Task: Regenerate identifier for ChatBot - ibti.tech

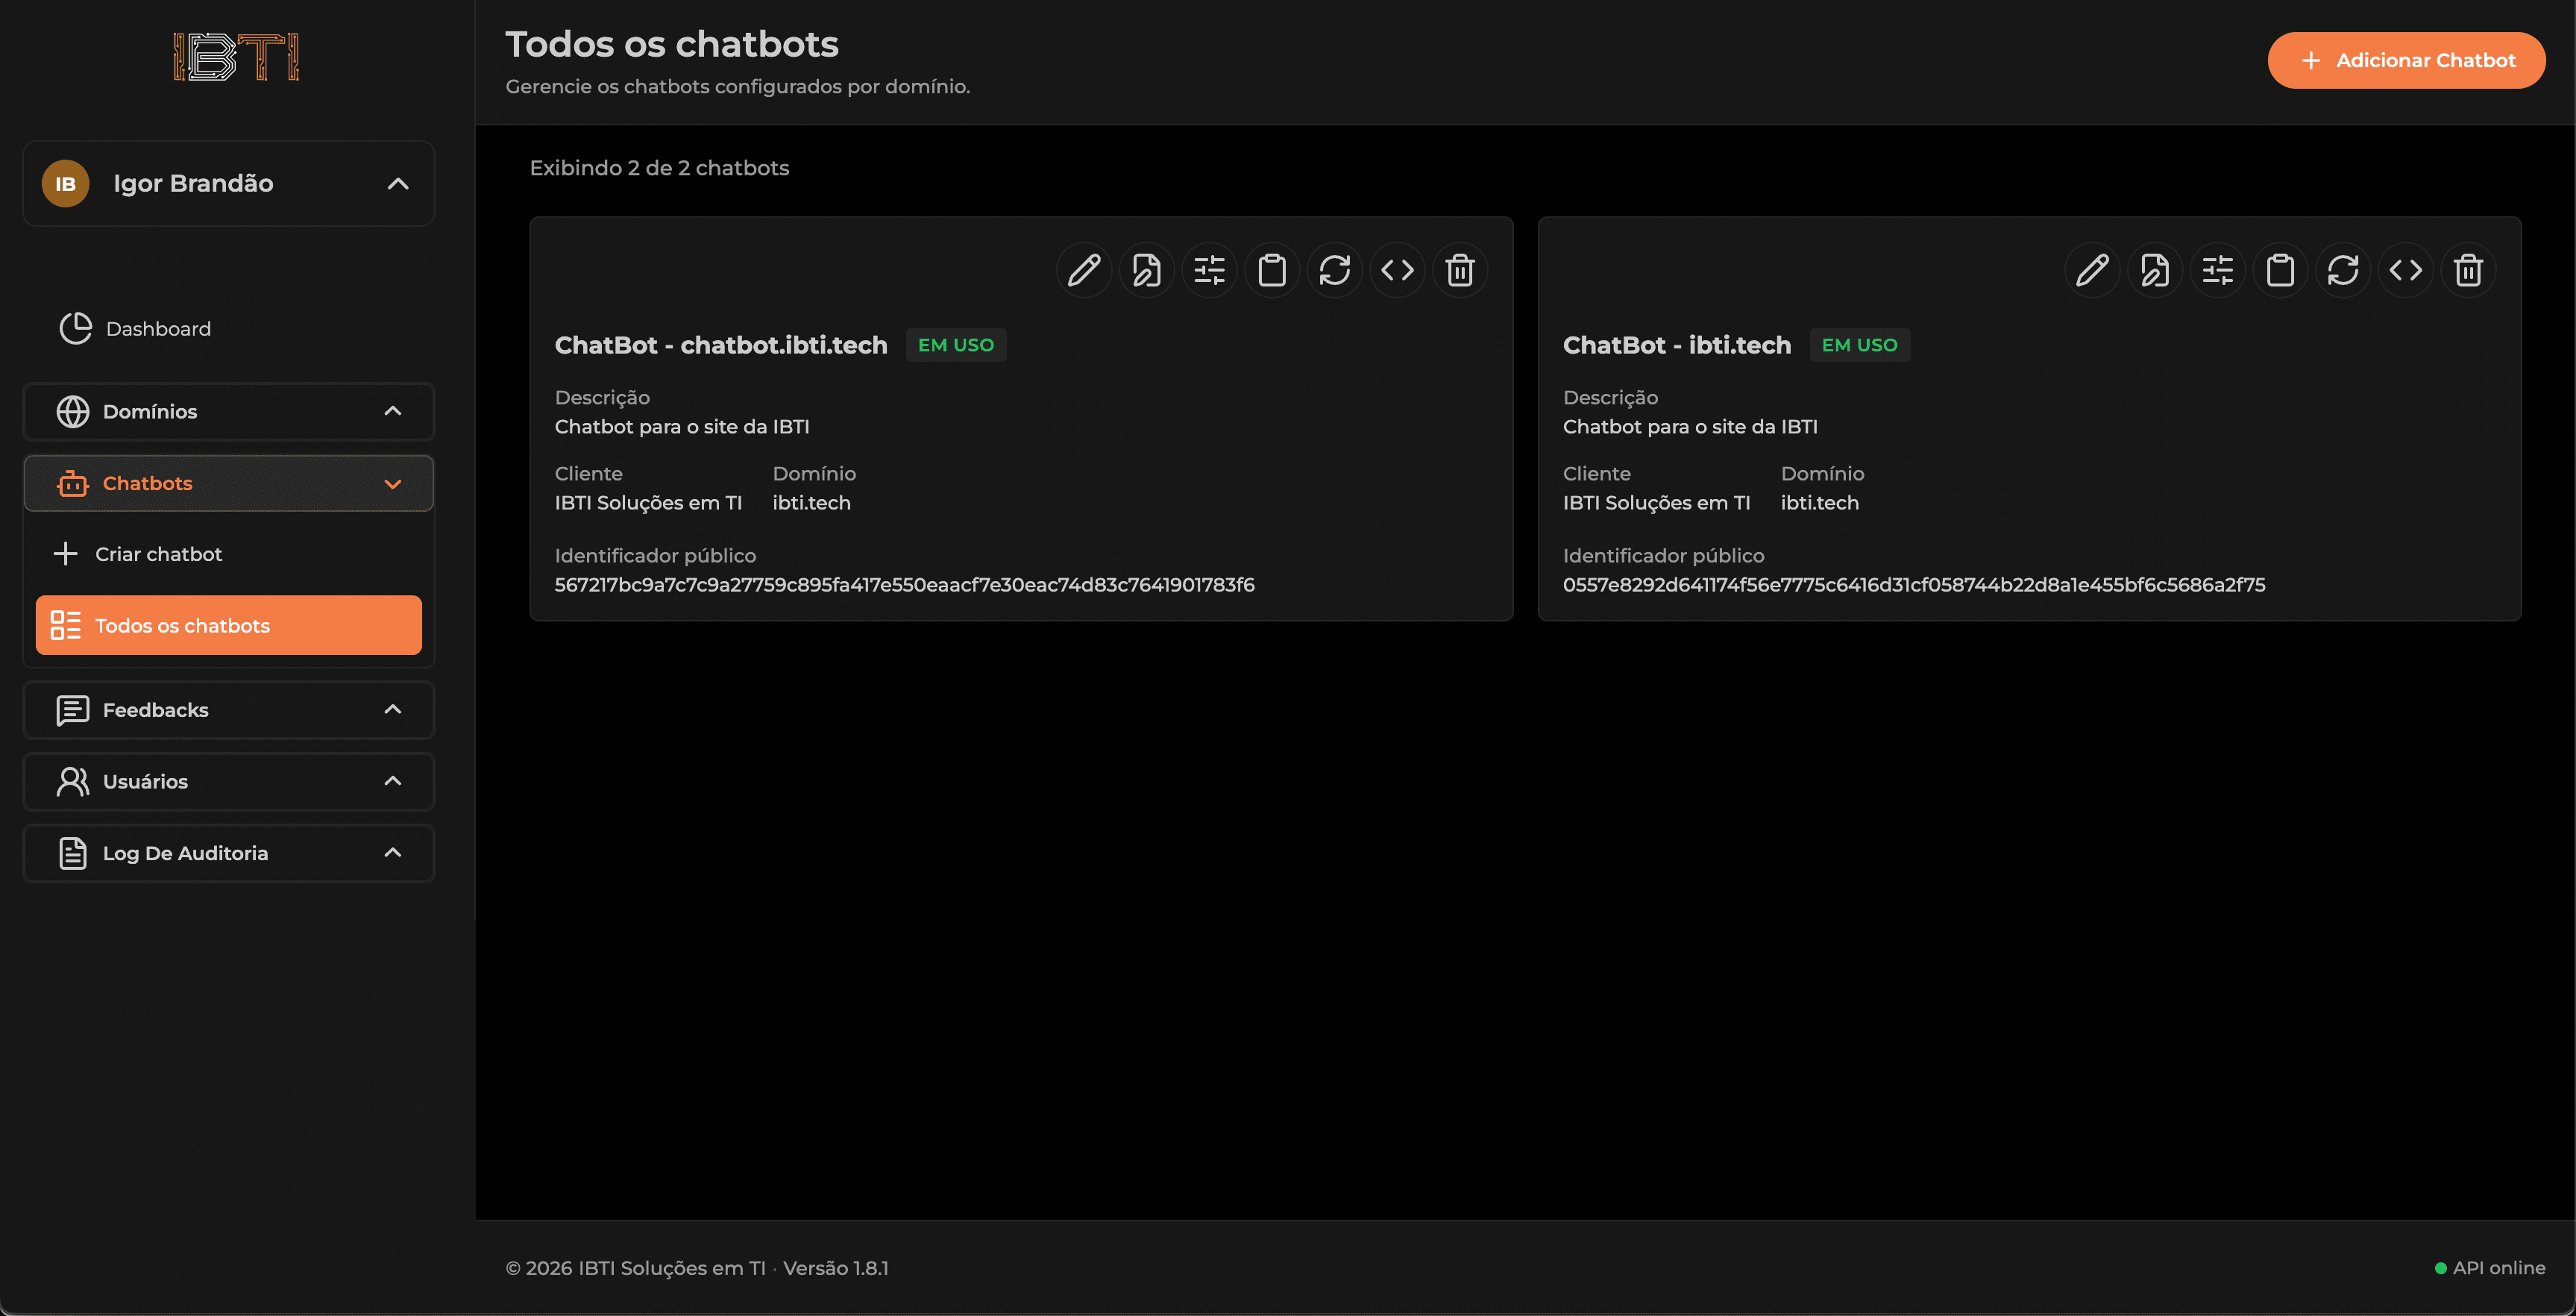Action: click(2343, 270)
